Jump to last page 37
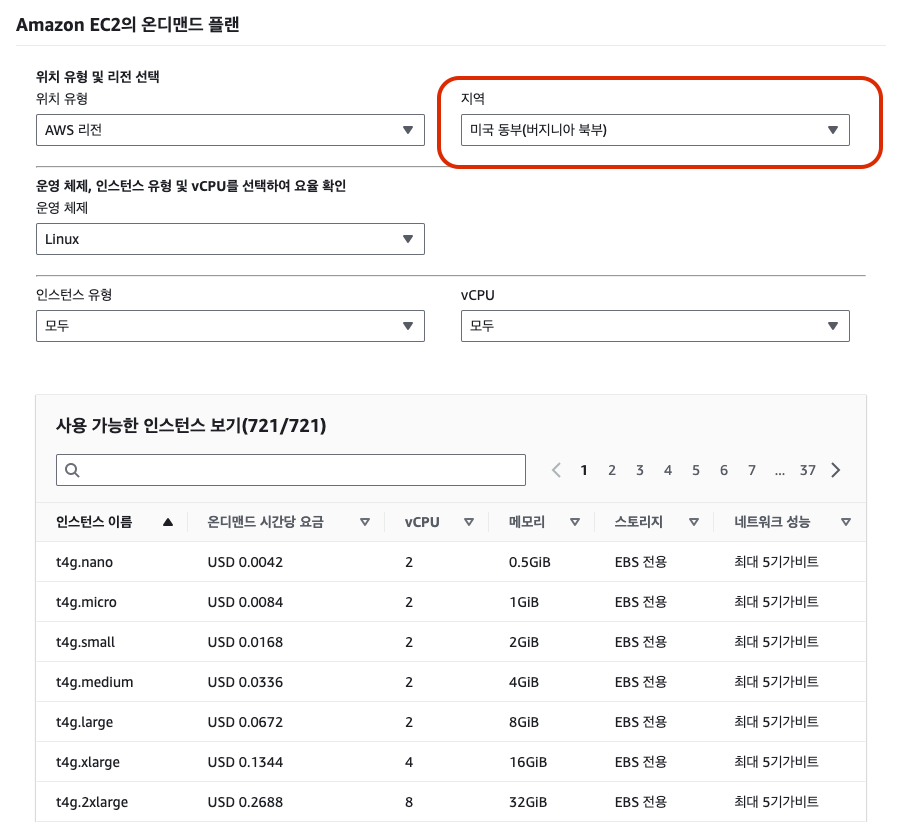 pyautogui.click(x=808, y=470)
